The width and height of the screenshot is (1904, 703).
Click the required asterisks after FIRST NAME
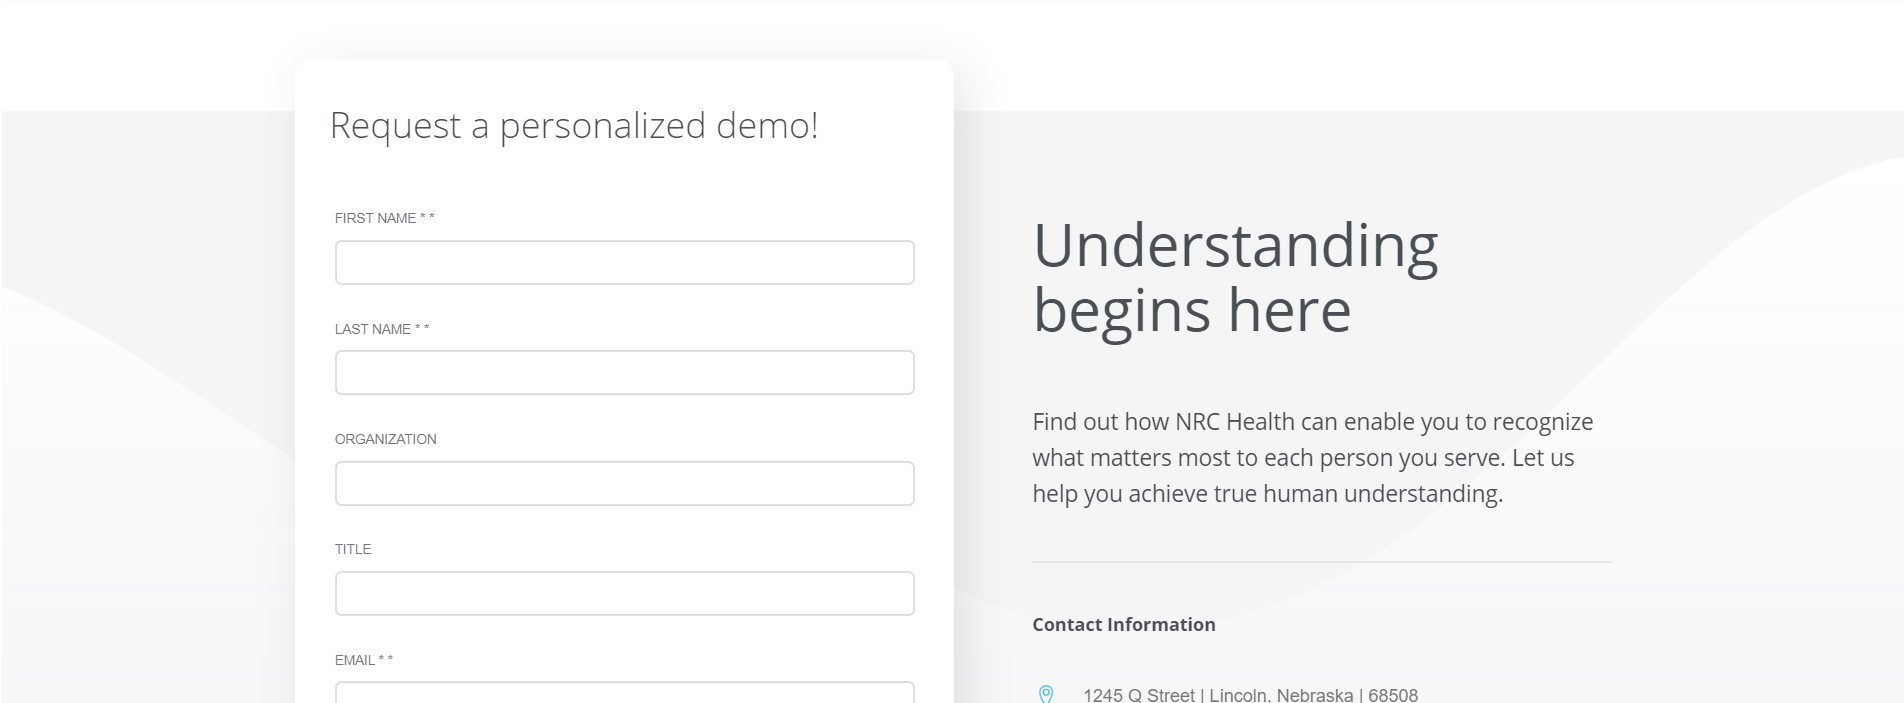[427, 218]
